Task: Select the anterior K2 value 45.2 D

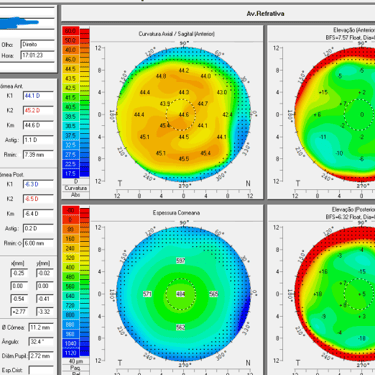Action: [38, 111]
